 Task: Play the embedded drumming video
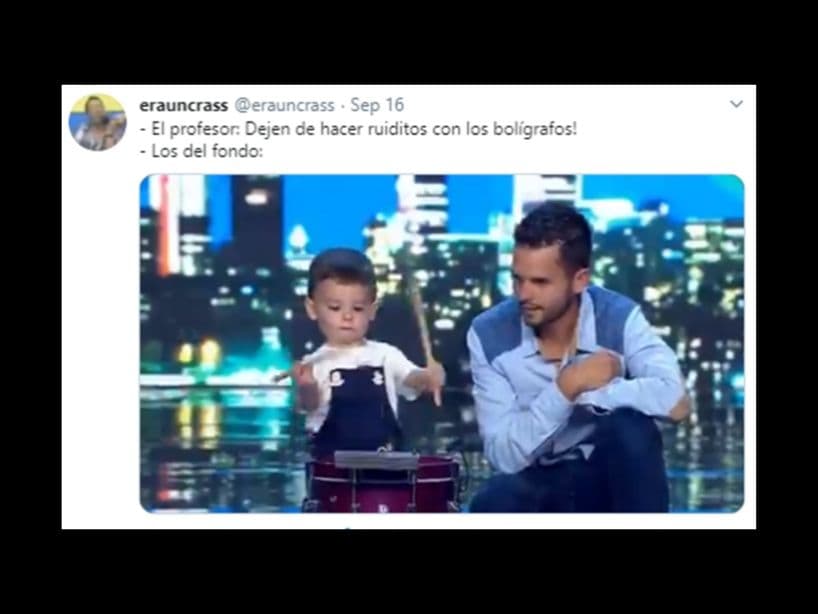click(x=442, y=344)
